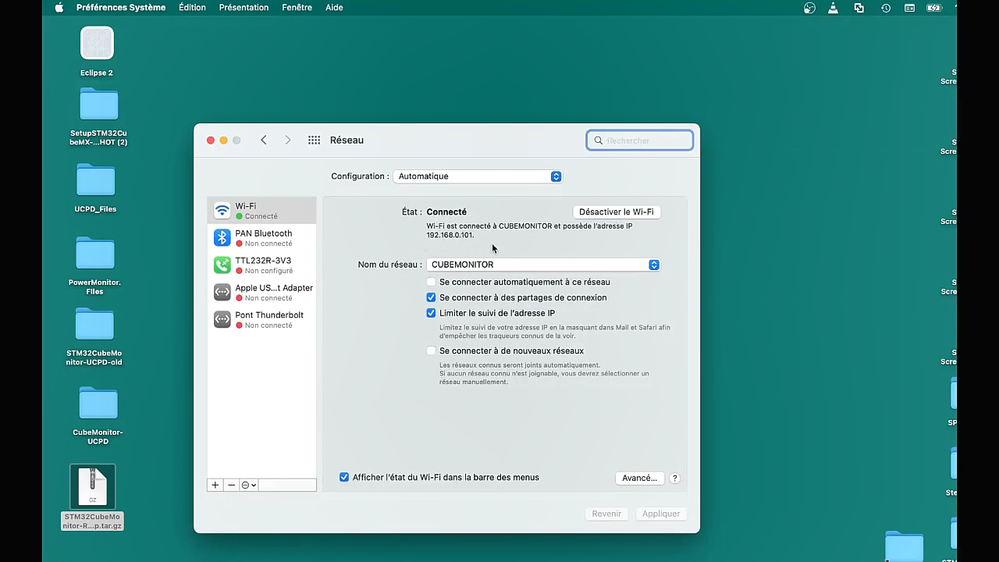
Task: Click the Rechercher search field
Action: click(x=640, y=140)
